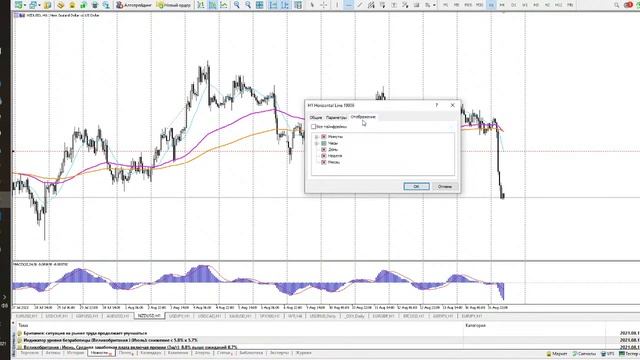Toggle the День checkbox

[324, 150]
